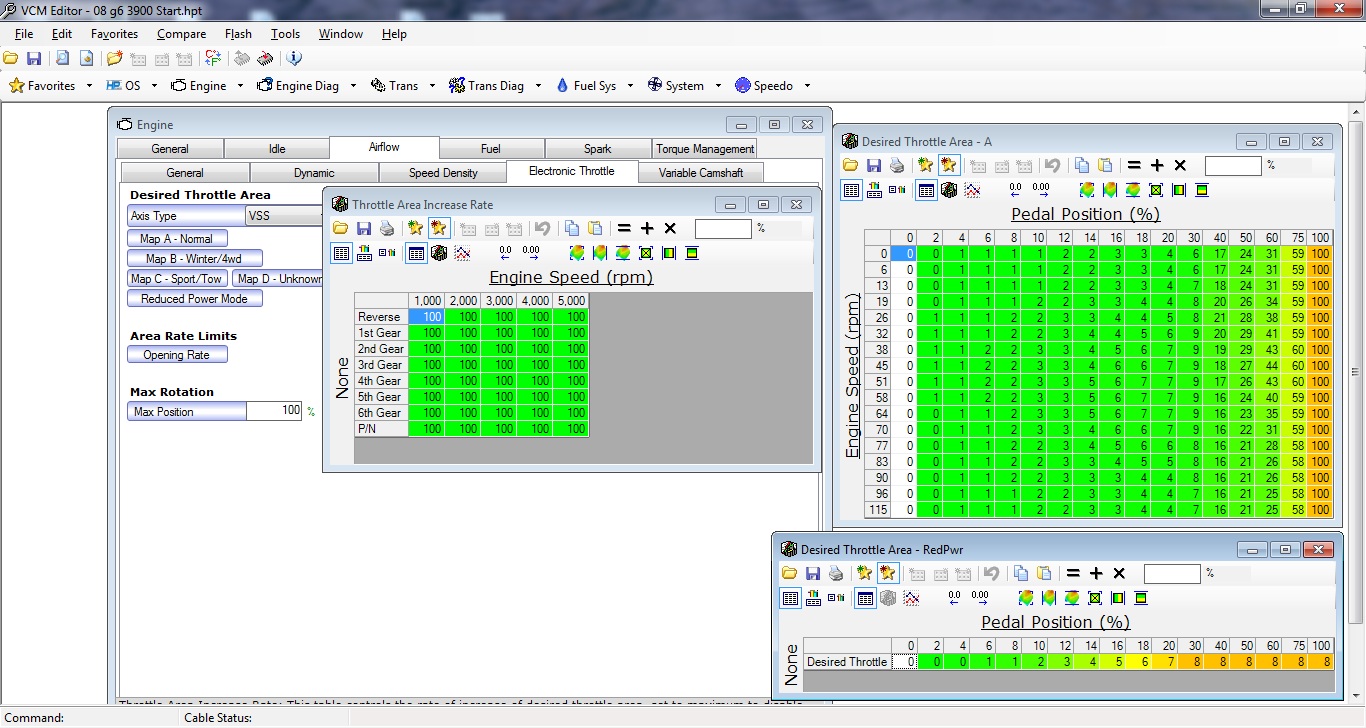Switch to the Torque Management tab
Screen dimensions: 1366x728
point(705,149)
